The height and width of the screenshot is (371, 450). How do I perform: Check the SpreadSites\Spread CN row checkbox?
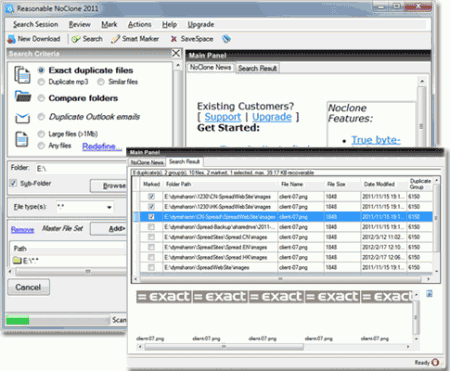(151, 237)
